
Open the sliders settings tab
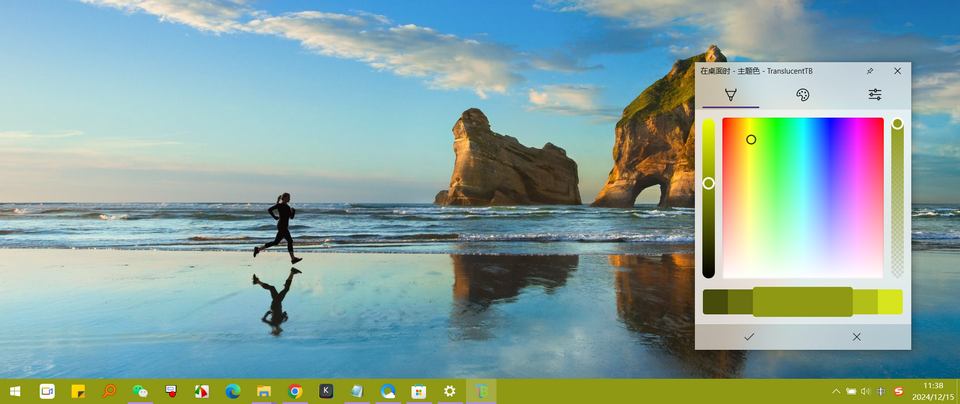(875, 94)
